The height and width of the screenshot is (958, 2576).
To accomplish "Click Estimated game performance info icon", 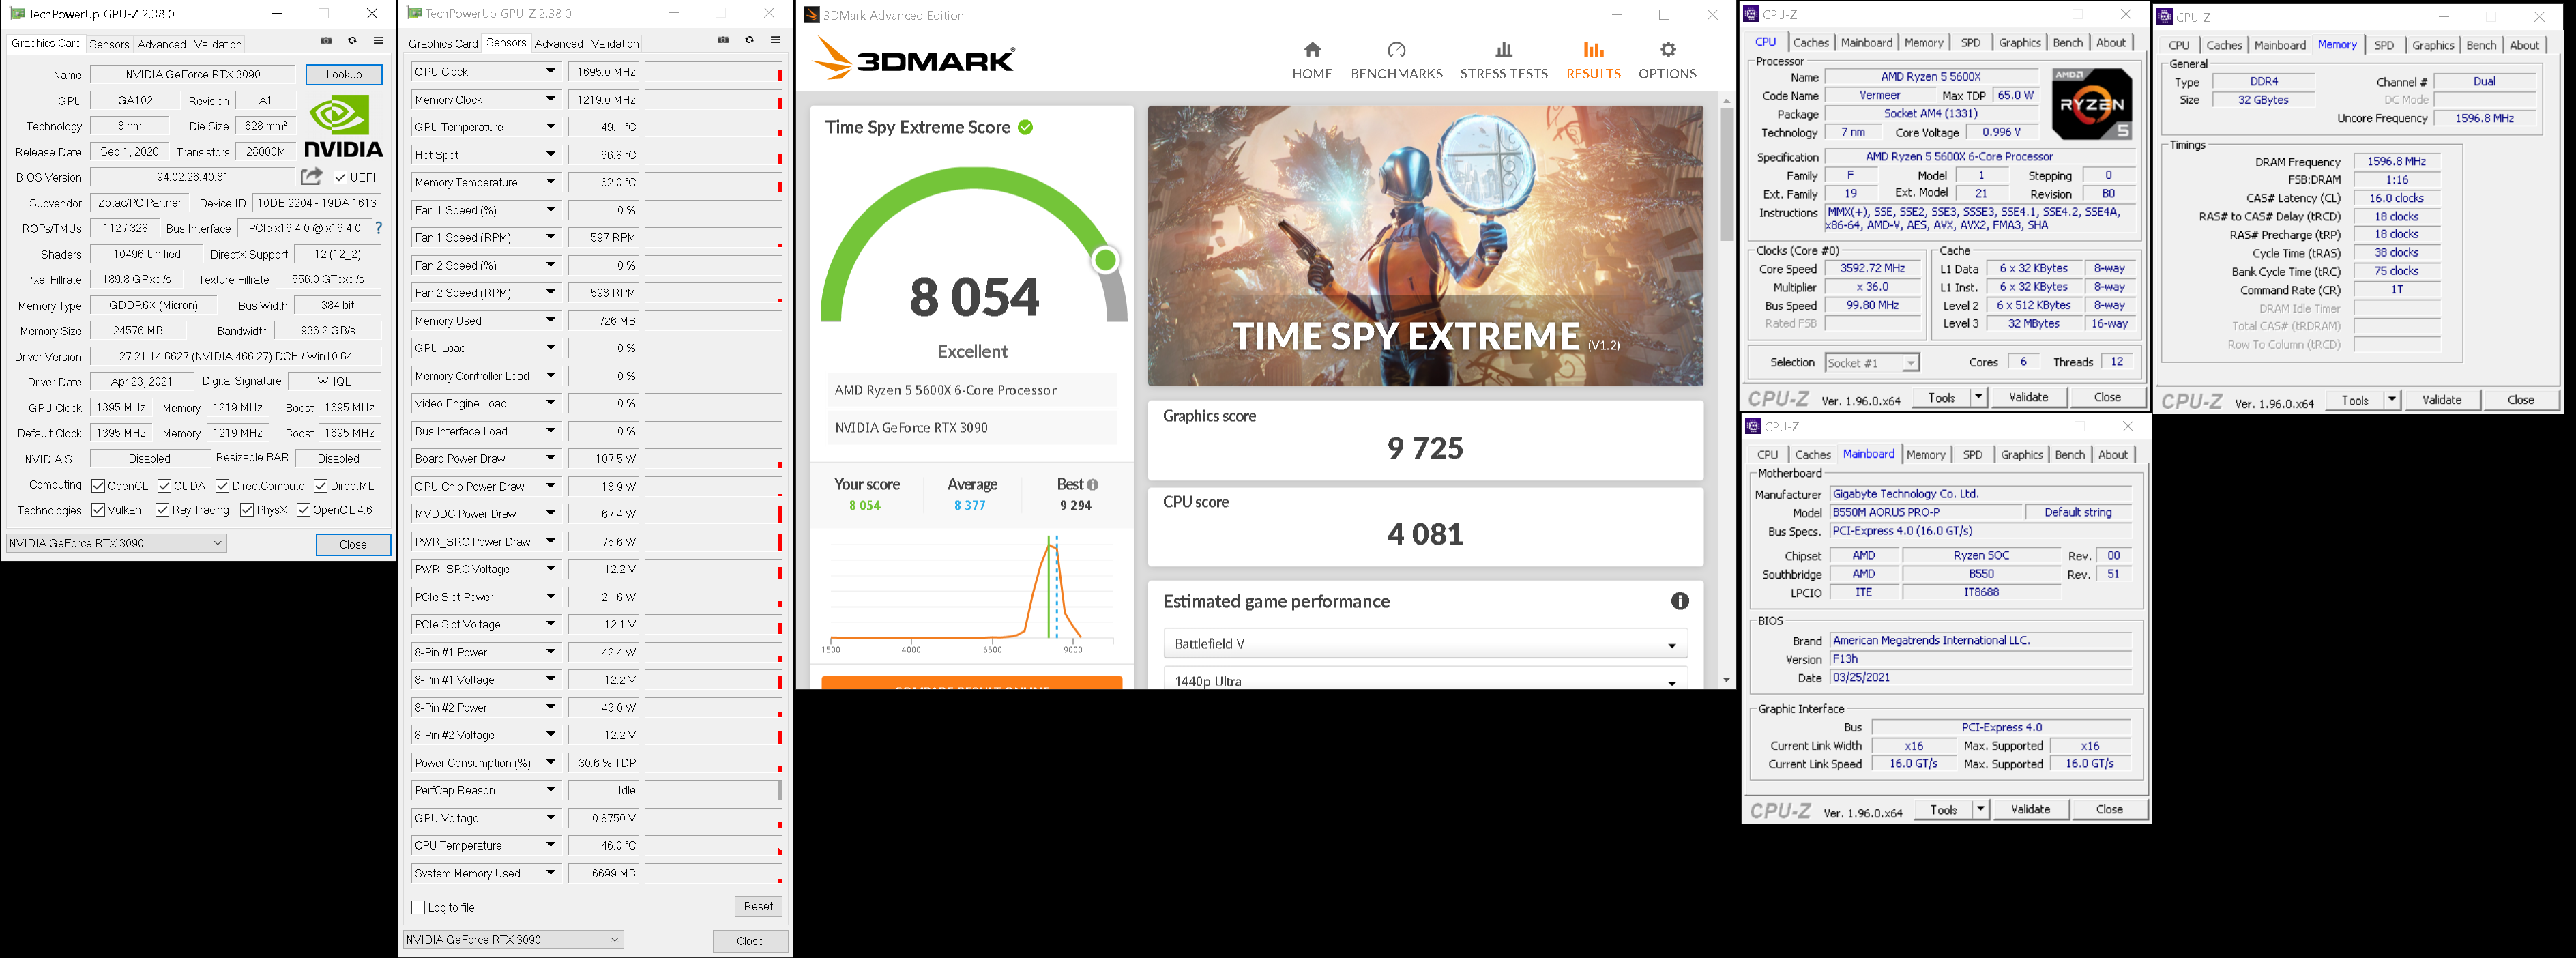I will tap(1680, 601).
